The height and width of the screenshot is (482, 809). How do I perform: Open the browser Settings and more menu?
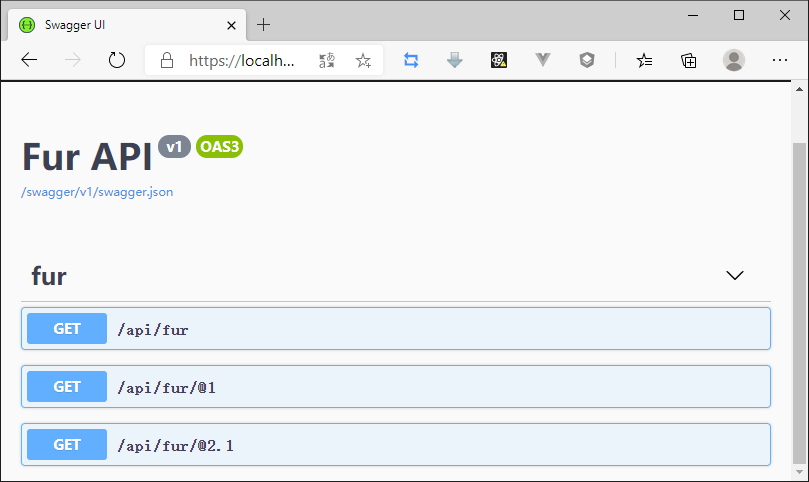pyautogui.click(x=780, y=60)
